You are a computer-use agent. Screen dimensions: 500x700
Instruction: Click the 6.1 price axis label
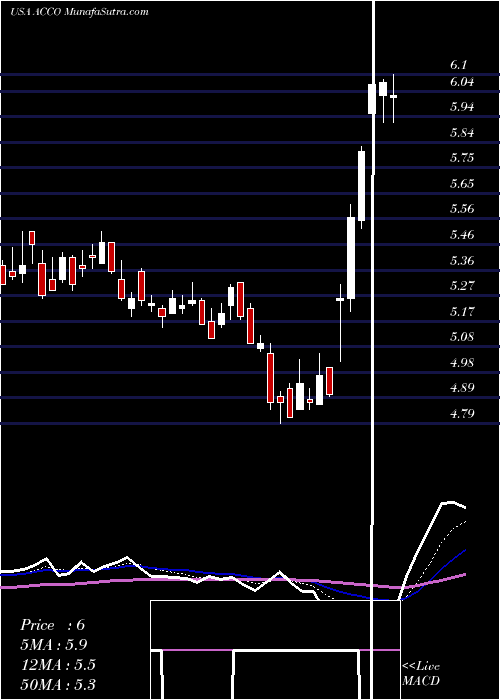click(458, 65)
